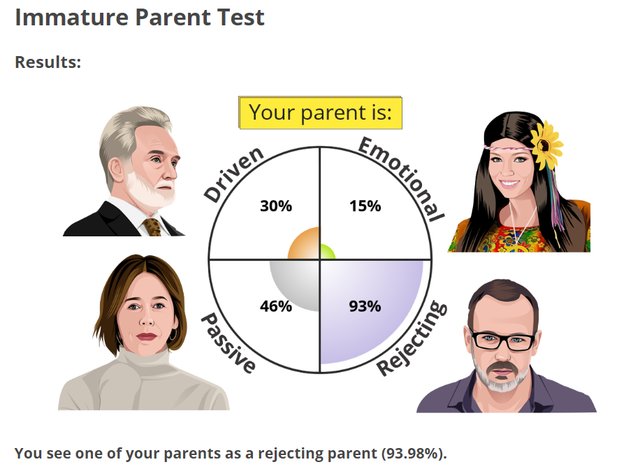
Task: Select the 46% value in Passive quadrant
Action: pos(275,305)
